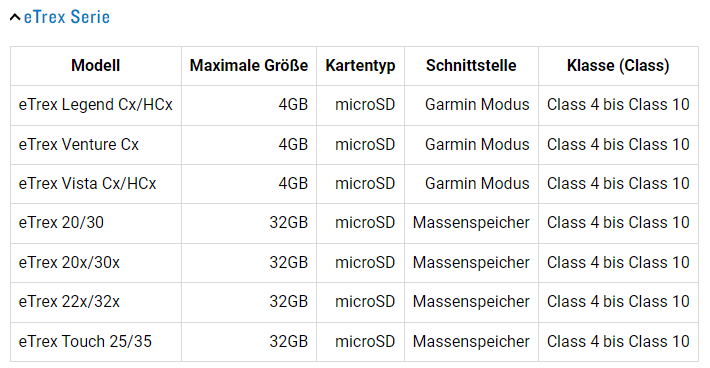Collapse the eTrex Serie chevron arrow
This screenshot has height=368, width=710.
point(15,18)
